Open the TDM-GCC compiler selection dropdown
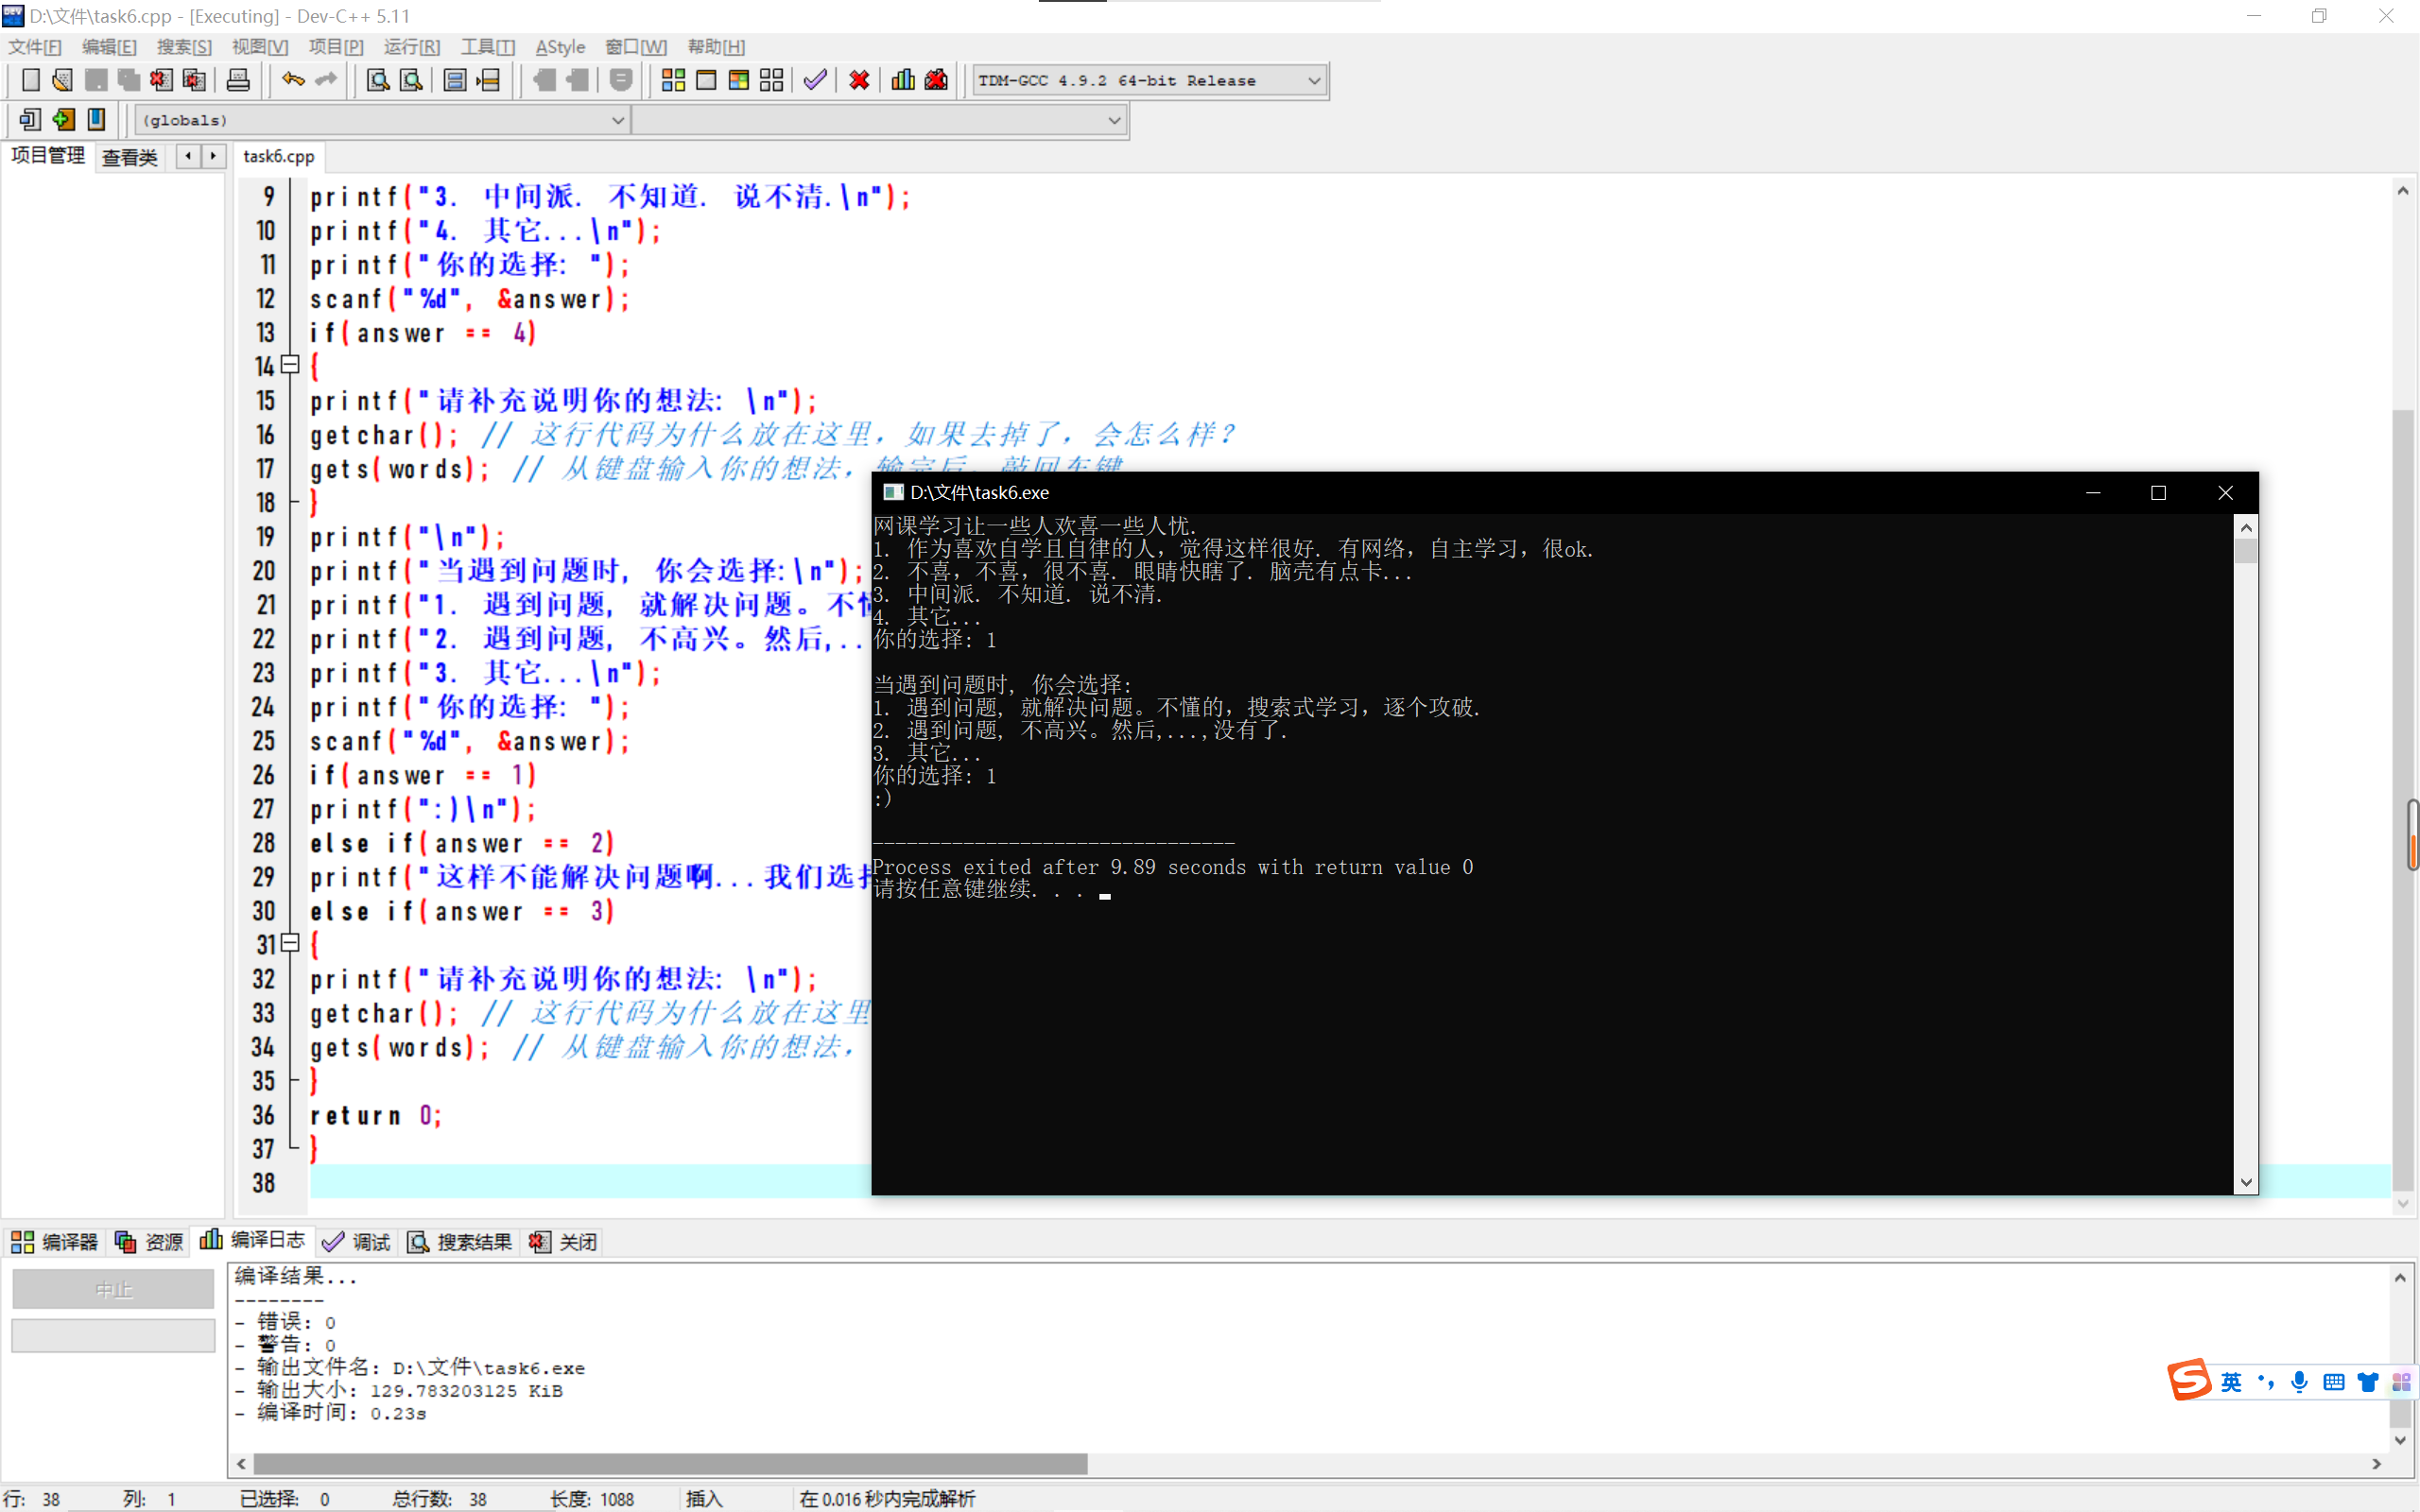2420x1512 pixels. (1314, 81)
